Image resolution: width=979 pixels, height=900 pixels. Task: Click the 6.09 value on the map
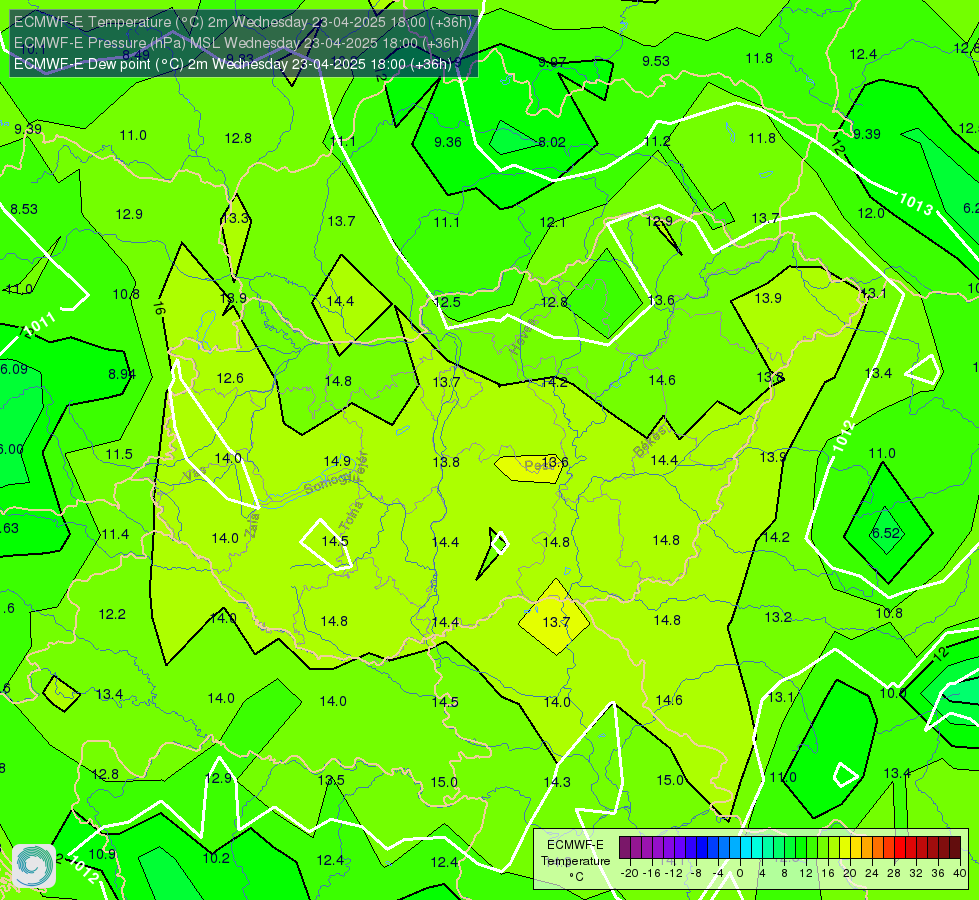coord(14,369)
